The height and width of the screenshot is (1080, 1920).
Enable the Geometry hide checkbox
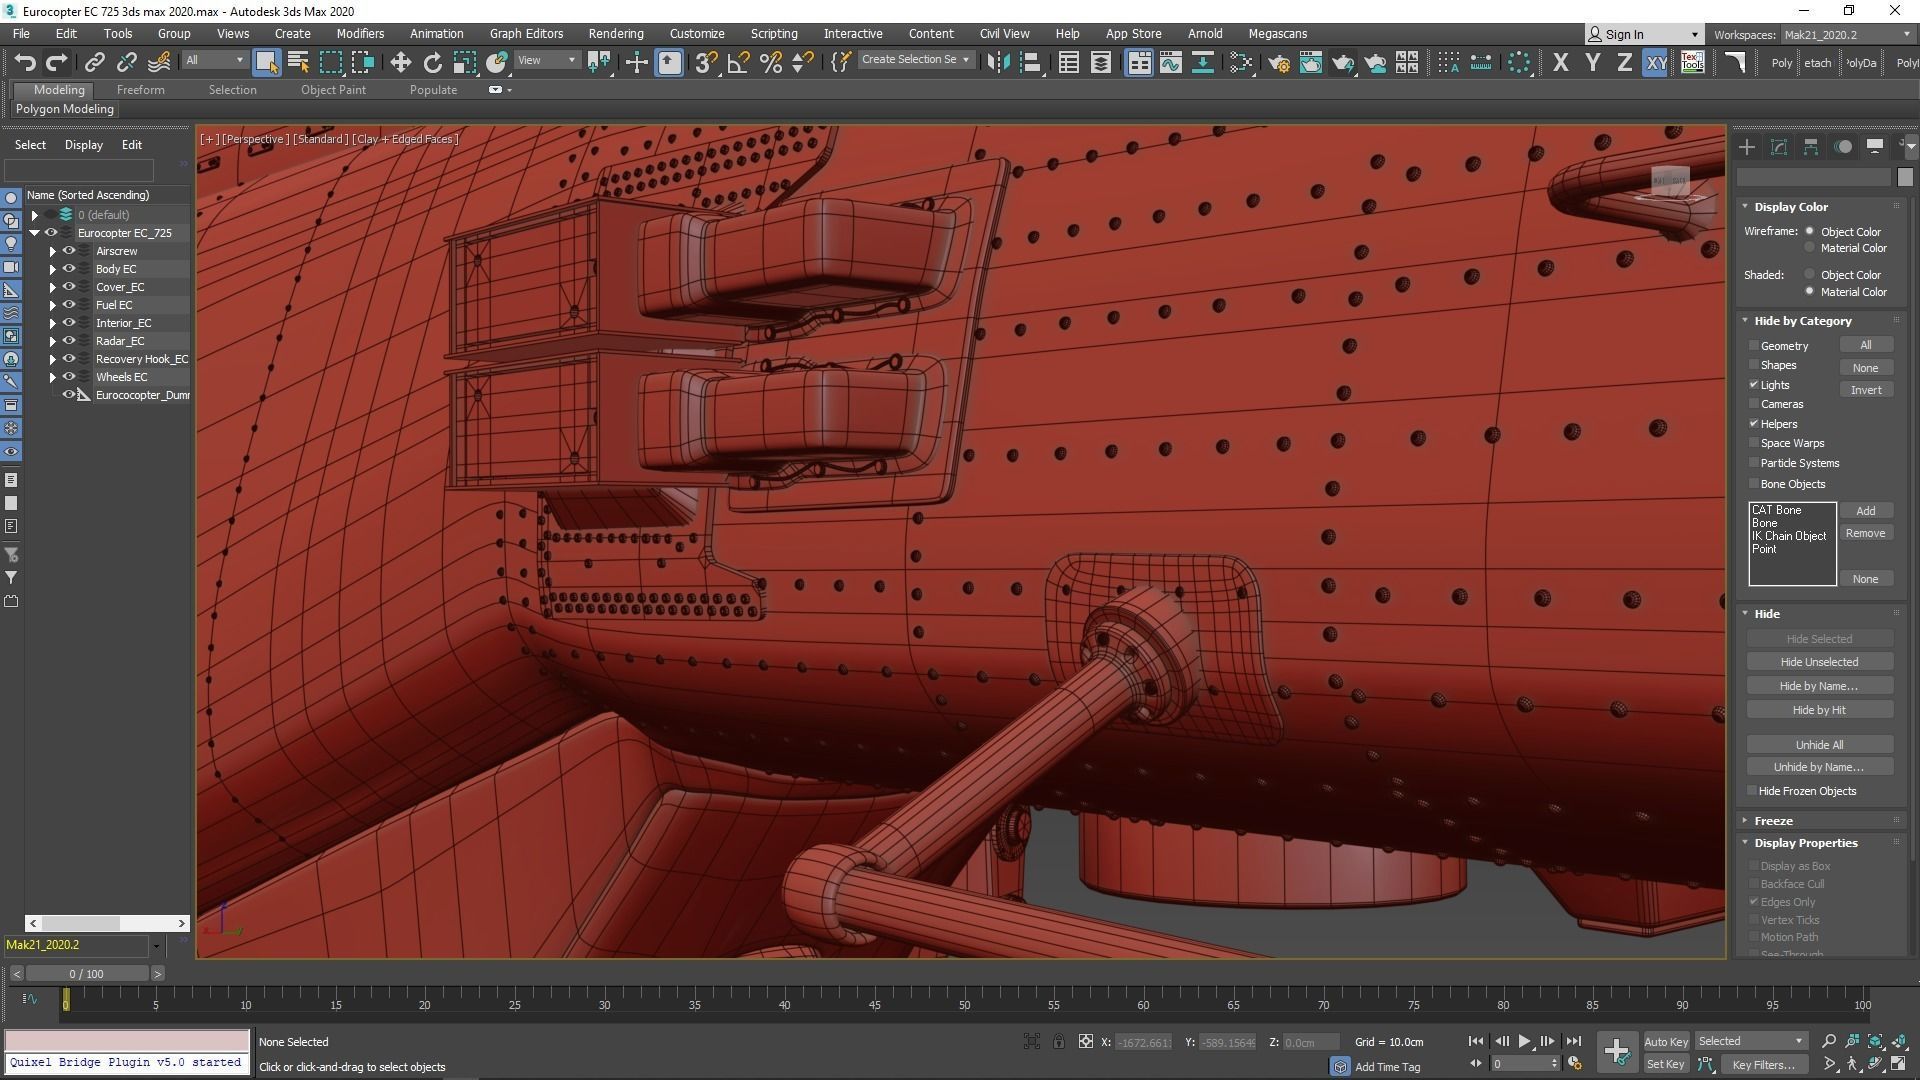(x=1754, y=346)
